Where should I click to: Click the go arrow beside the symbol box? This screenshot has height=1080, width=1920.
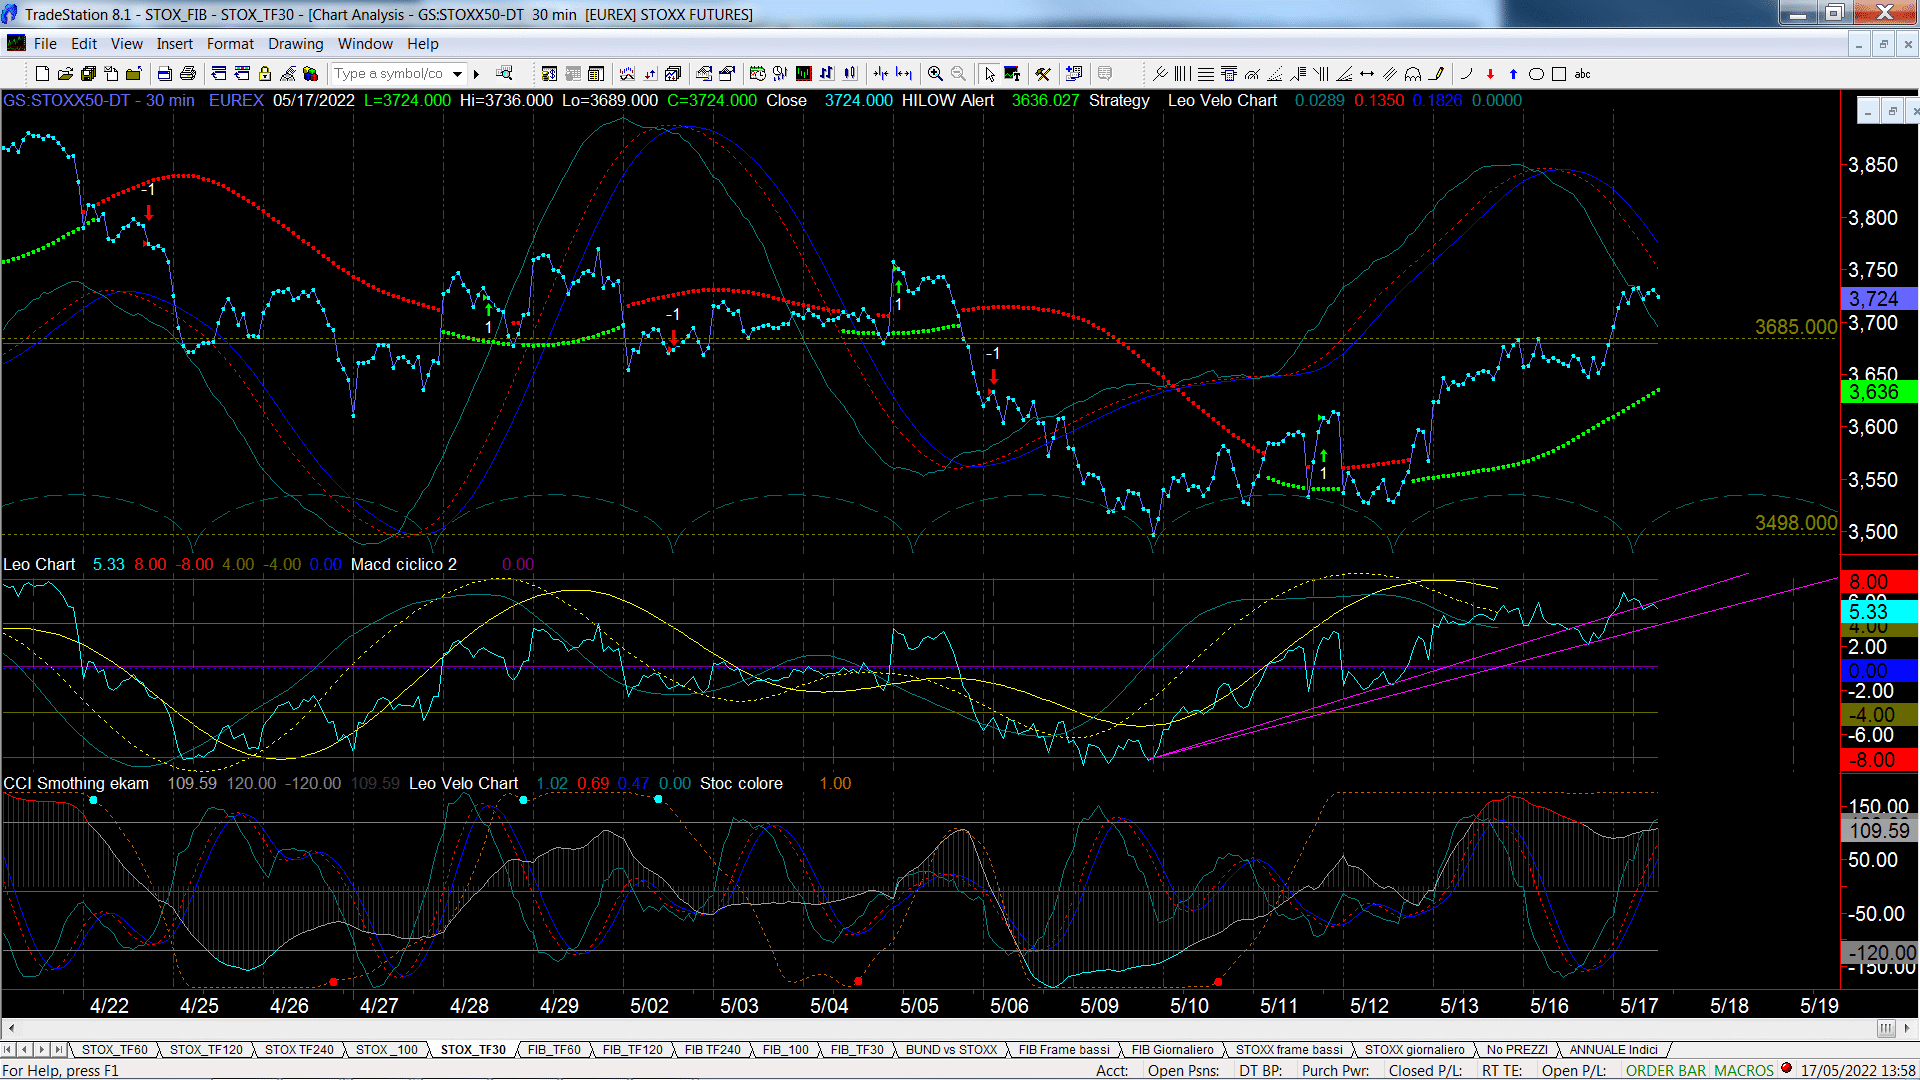(476, 74)
